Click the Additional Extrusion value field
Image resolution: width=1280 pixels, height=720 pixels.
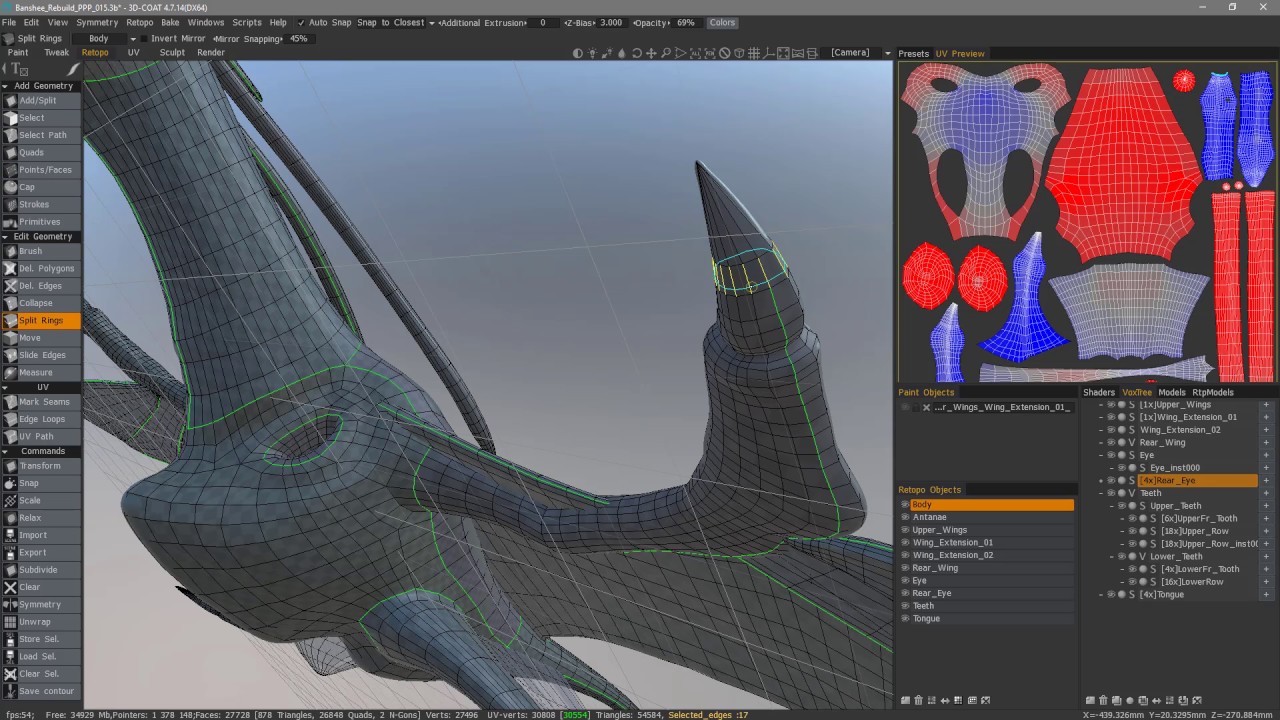coord(543,22)
